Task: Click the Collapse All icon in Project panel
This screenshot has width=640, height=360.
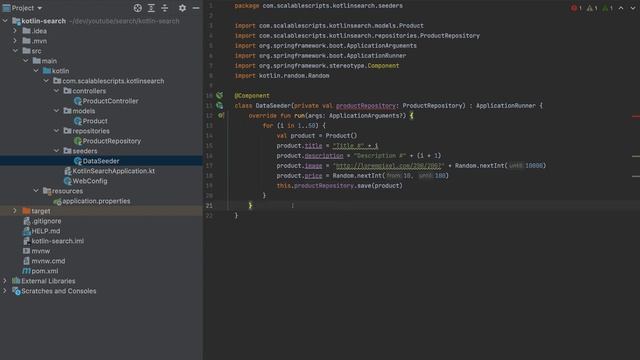Action: [165, 8]
